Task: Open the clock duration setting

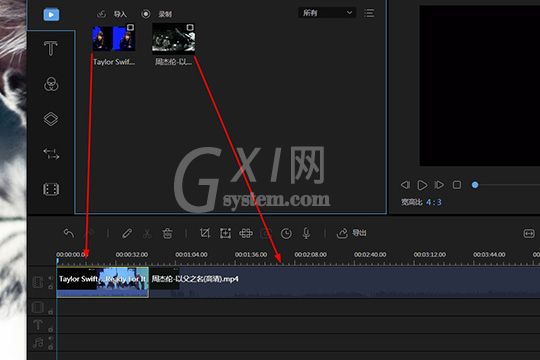Action: [x=286, y=233]
